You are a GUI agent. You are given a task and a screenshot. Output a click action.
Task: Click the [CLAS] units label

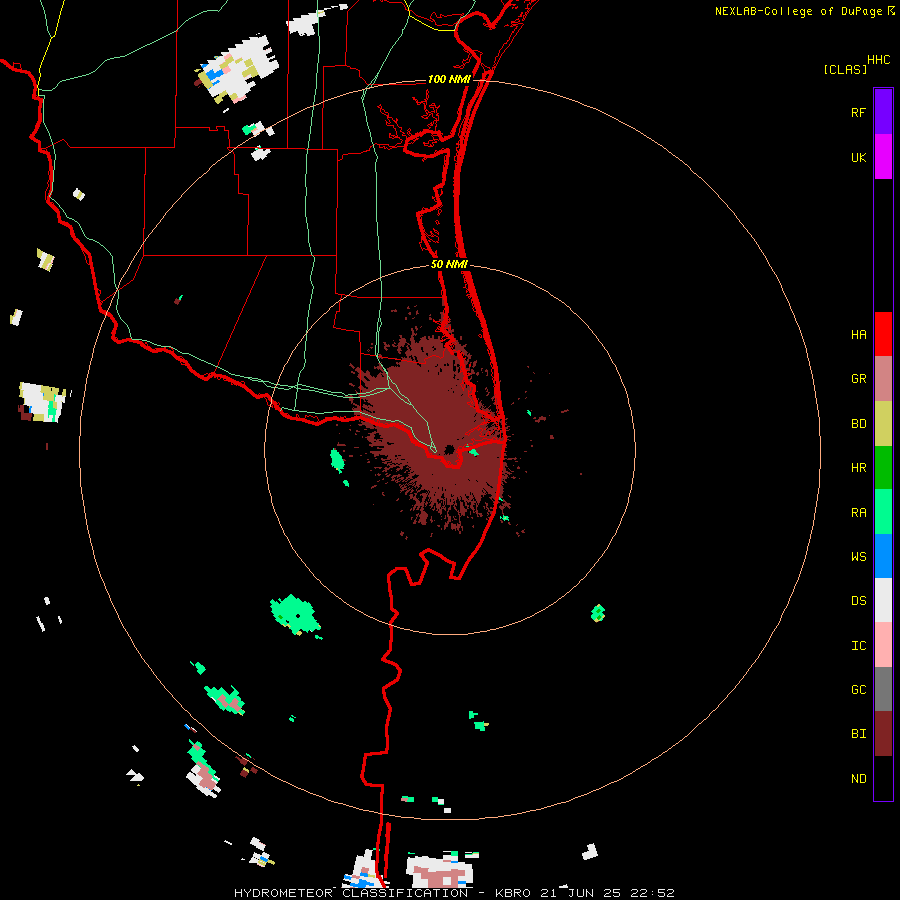(845, 69)
